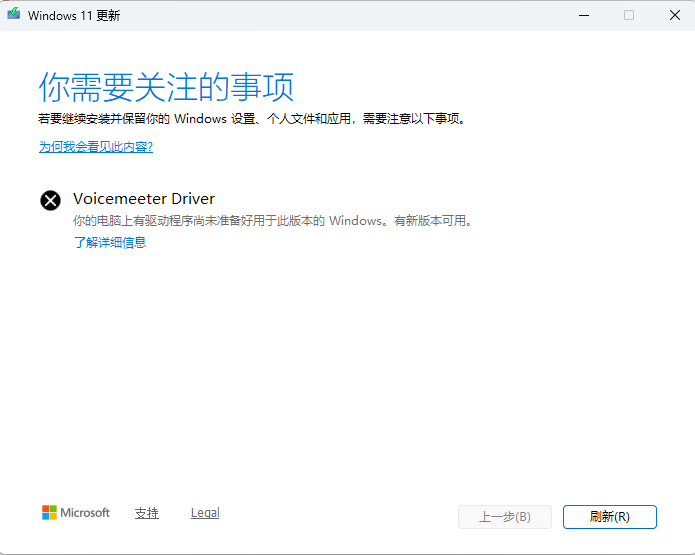Open the Legal link

point(205,513)
